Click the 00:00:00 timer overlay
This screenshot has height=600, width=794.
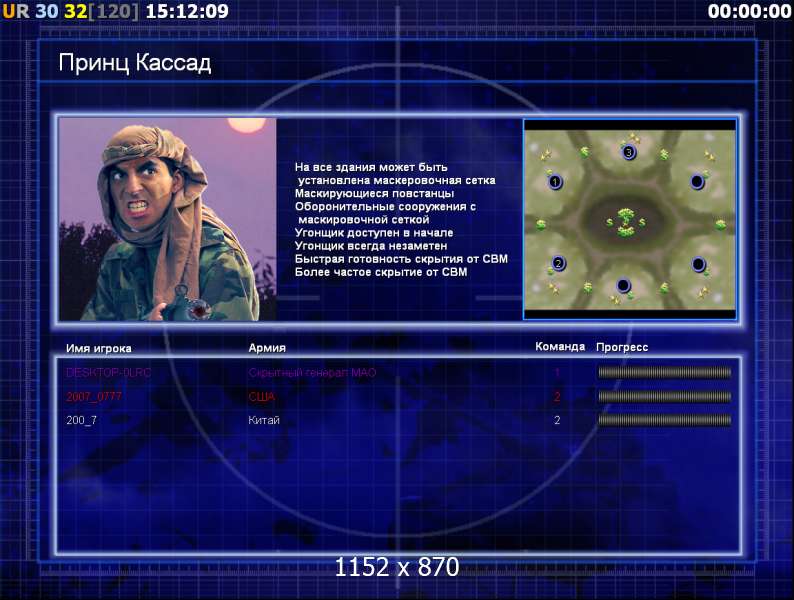tap(749, 11)
